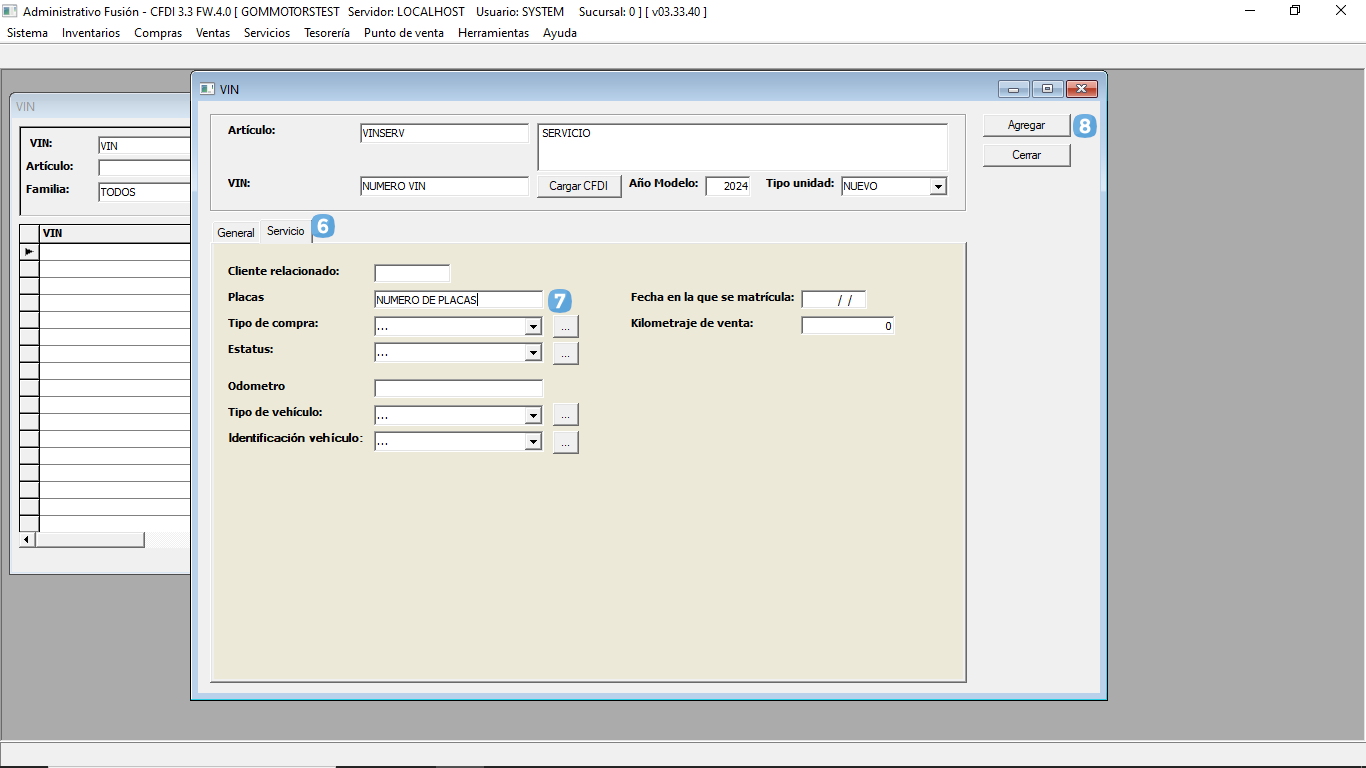This screenshot has height=768, width=1366.
Task: Click the VIN filter field in background VIN window
Action: [x=144, y=145]
